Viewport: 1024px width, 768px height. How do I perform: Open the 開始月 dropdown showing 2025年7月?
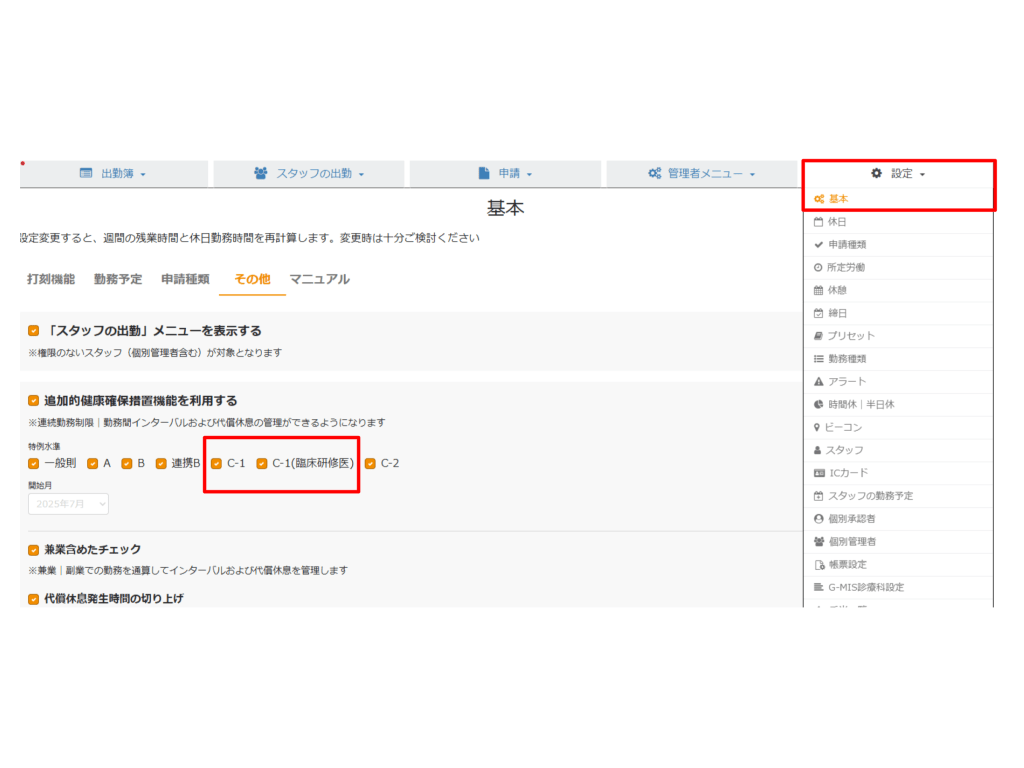pyautogui.click(x=68, y=505)
